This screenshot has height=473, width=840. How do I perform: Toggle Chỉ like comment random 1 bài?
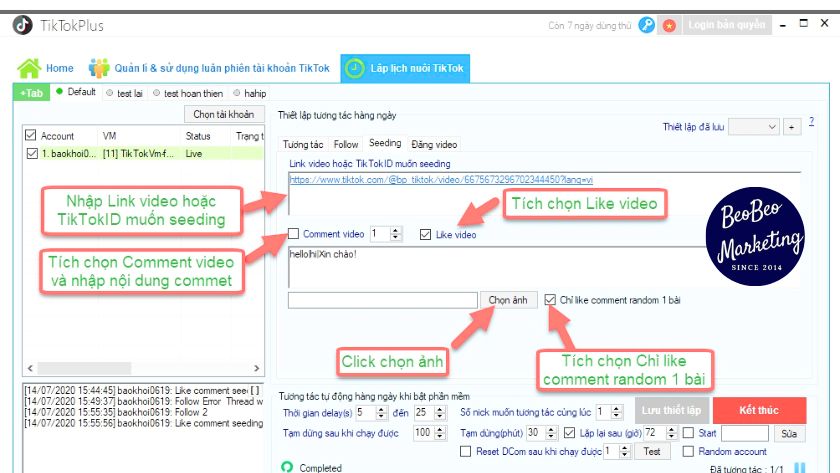tap(551, 299)
